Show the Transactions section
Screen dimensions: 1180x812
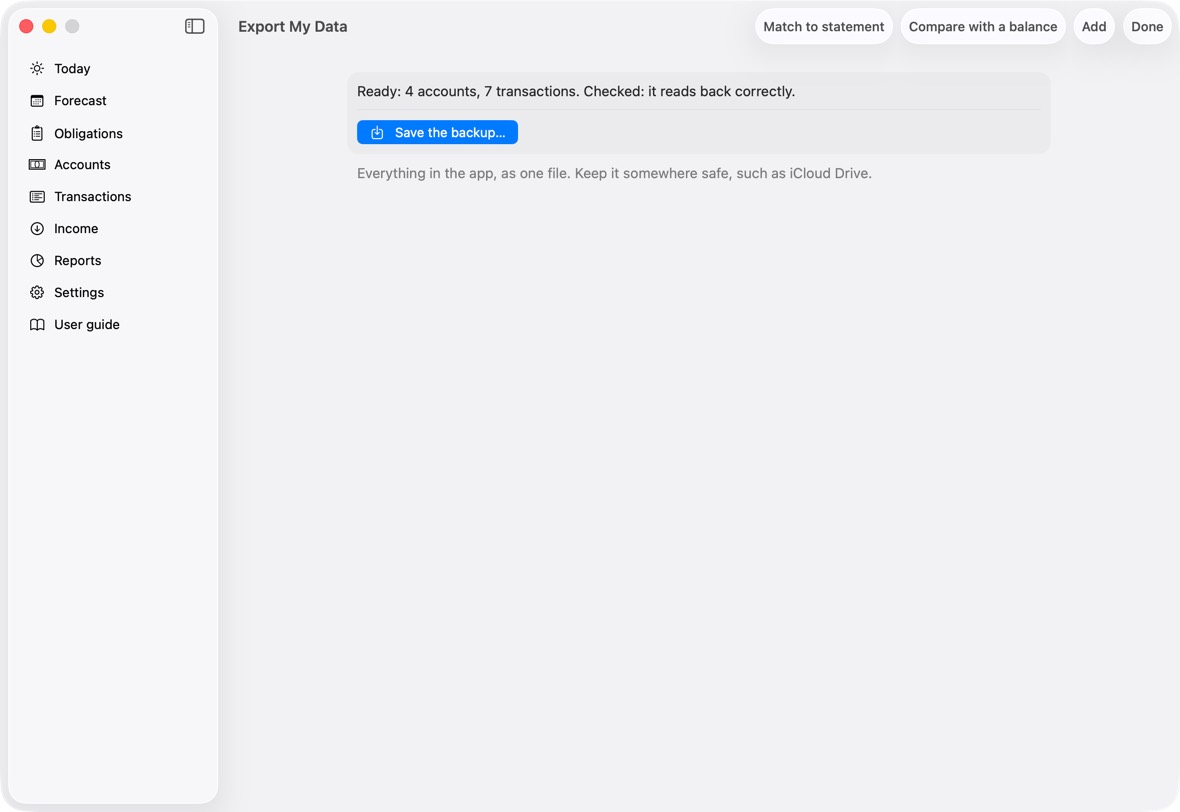pos(93,196)
